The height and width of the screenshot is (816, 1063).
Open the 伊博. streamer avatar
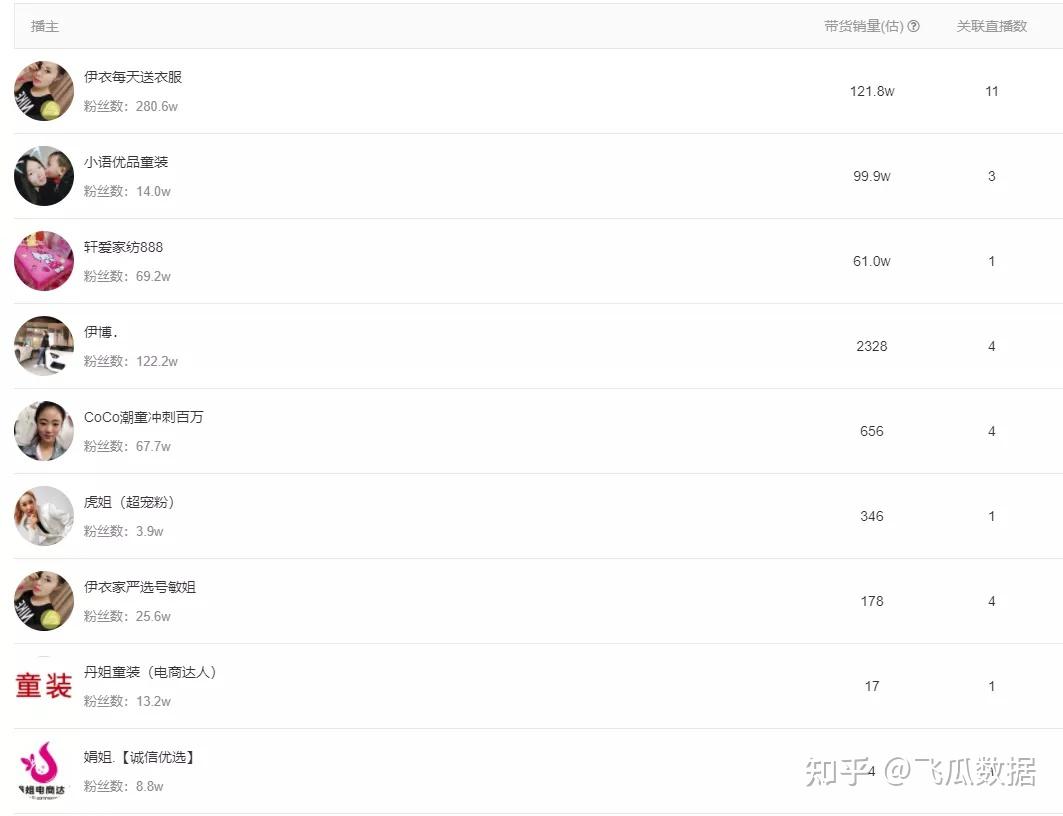(x=44, y=346)
